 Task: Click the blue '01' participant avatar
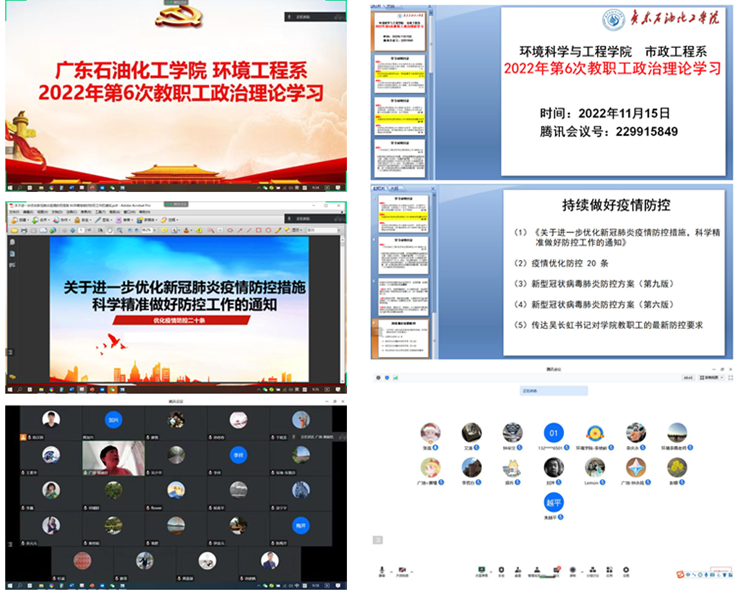pos(554,433)
